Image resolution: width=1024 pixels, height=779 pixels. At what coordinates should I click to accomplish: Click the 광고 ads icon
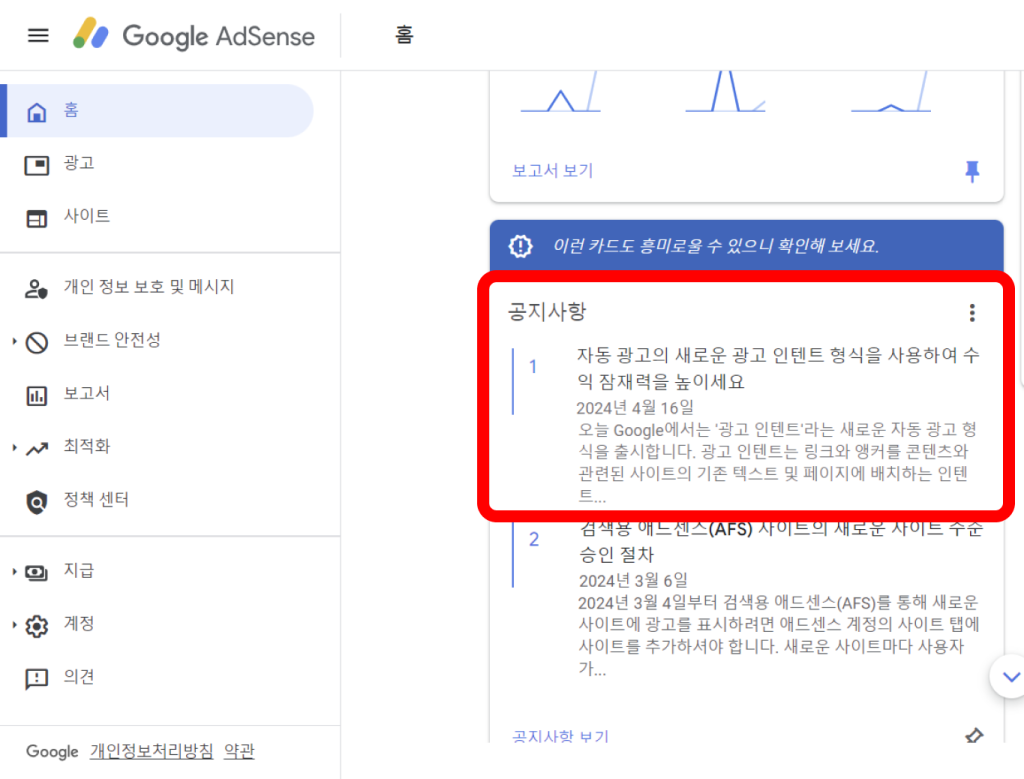37,165
